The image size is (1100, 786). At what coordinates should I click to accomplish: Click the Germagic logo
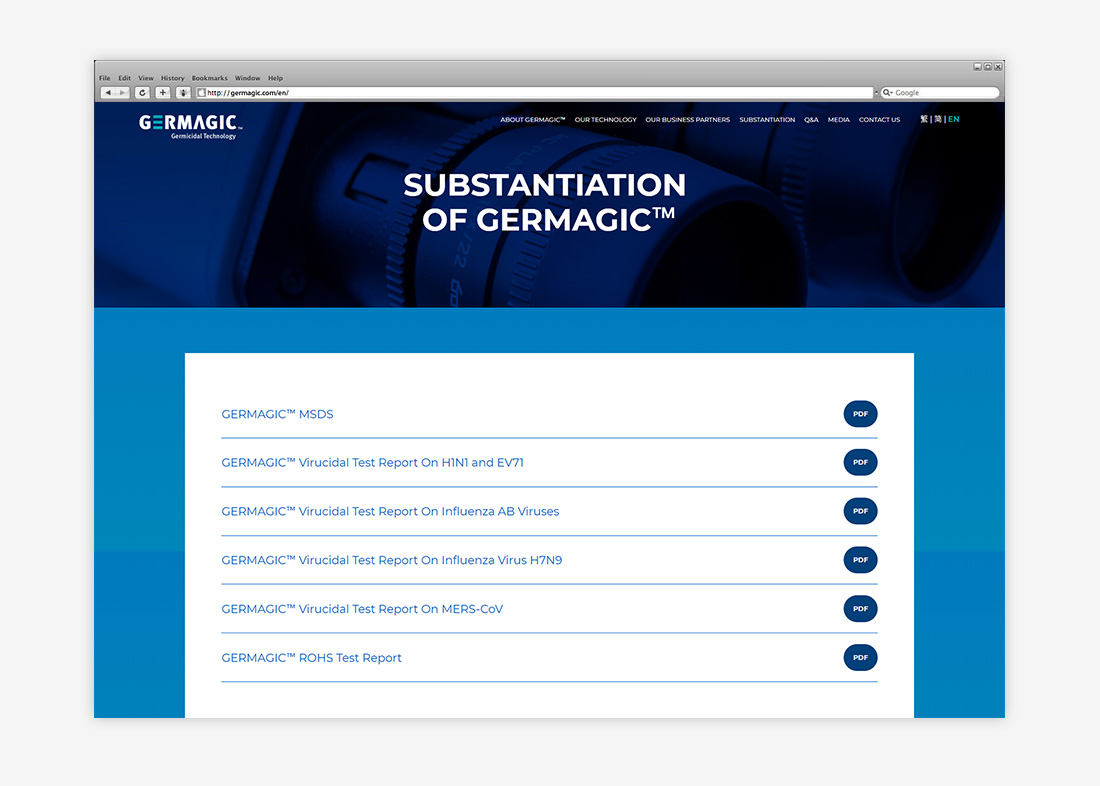191,126
